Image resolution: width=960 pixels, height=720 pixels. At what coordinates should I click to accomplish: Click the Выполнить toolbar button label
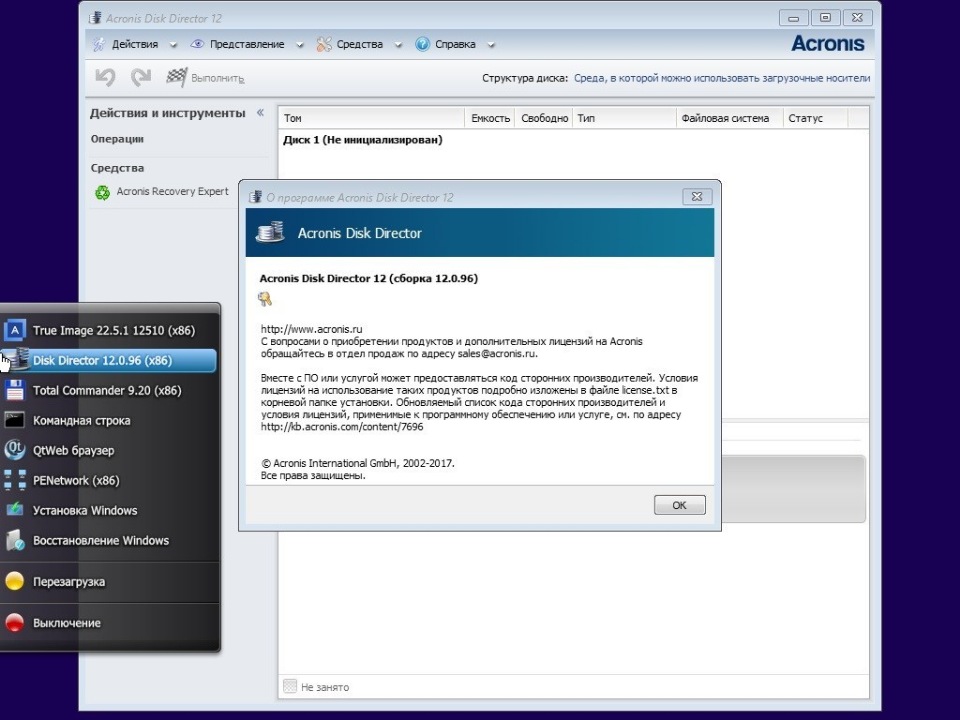(x=217, y=78)
